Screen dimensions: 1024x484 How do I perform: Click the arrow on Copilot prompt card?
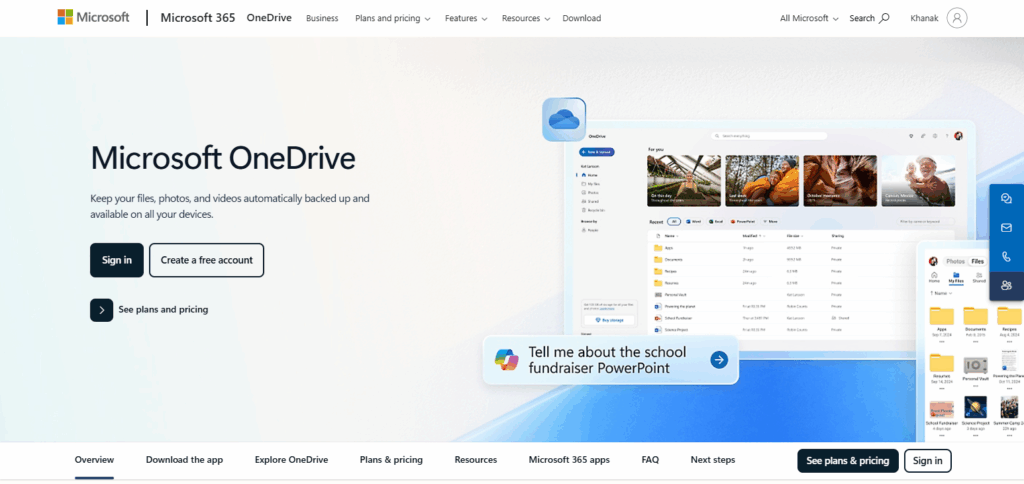(x=719, y=359)
